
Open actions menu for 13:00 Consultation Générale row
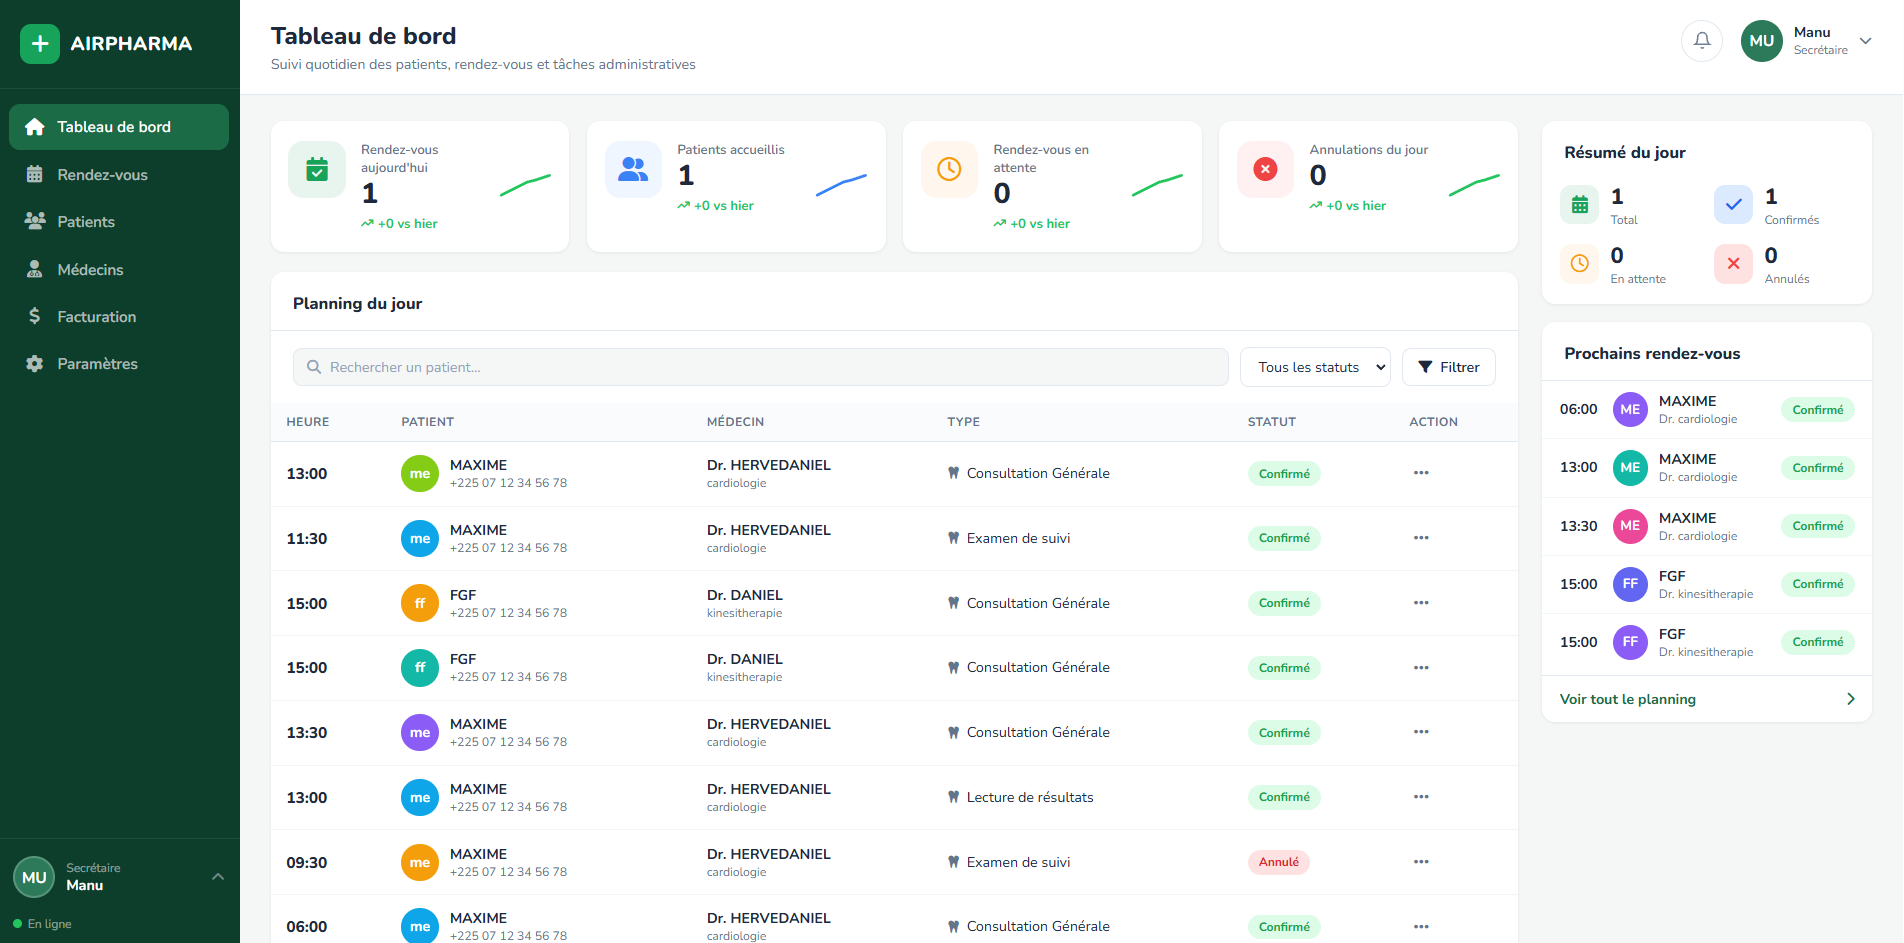[1421, 473]
